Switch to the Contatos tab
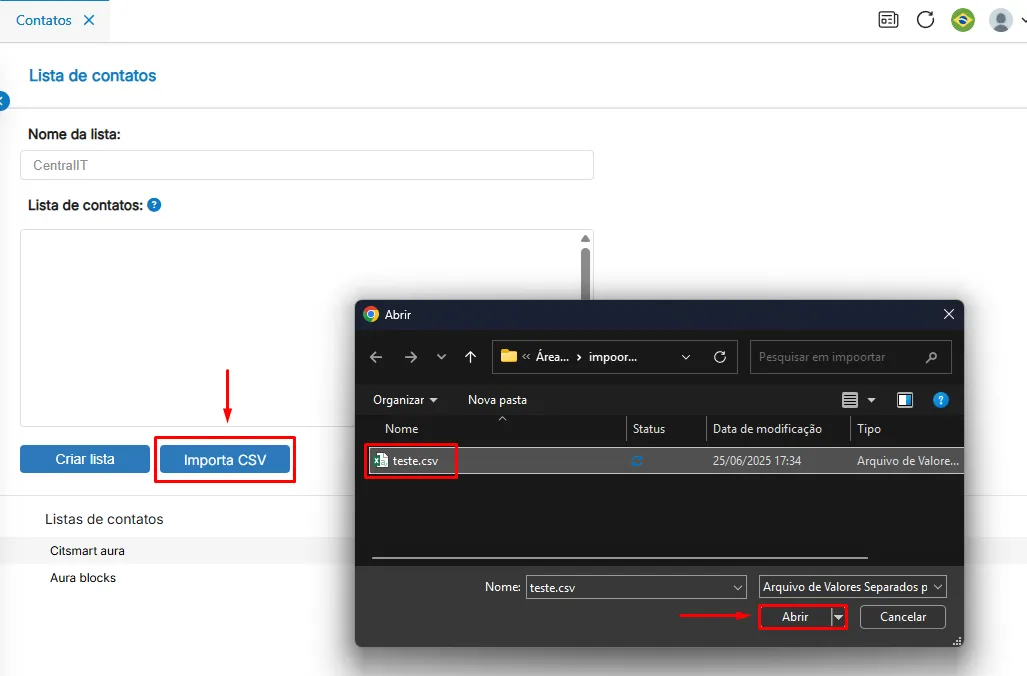Viewport: 1027px width, 676px height. coord(43,20)
